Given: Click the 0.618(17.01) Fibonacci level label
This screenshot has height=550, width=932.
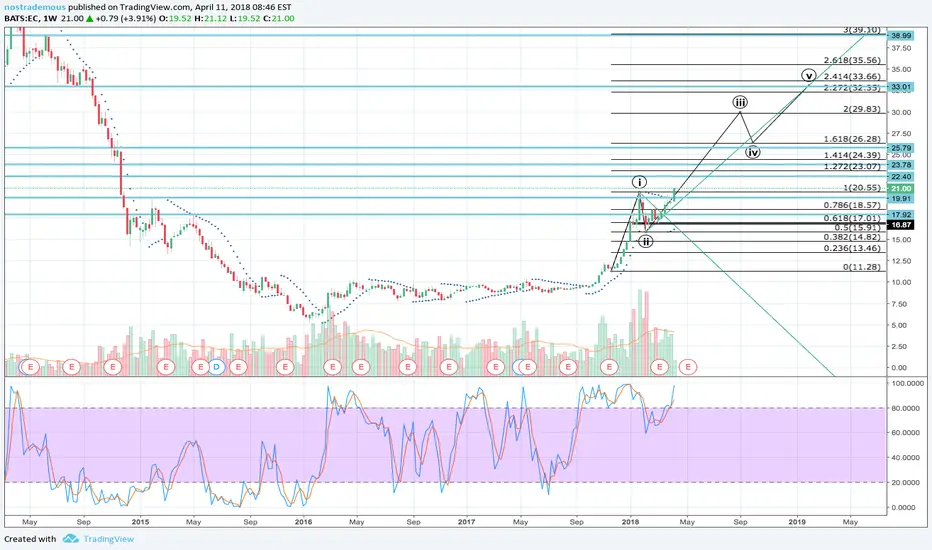Looking at the screenshot, I should pyautogui.click(x=852, y=218).
